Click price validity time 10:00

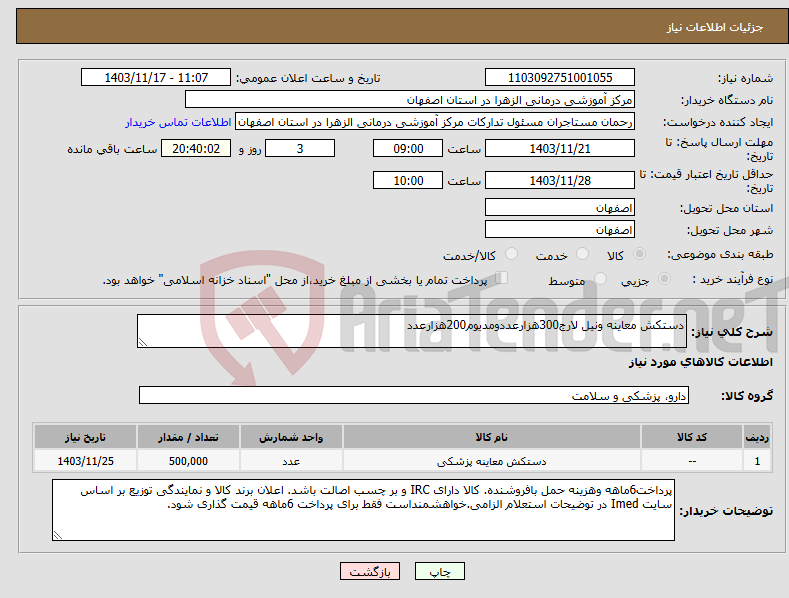pos(408,180)
